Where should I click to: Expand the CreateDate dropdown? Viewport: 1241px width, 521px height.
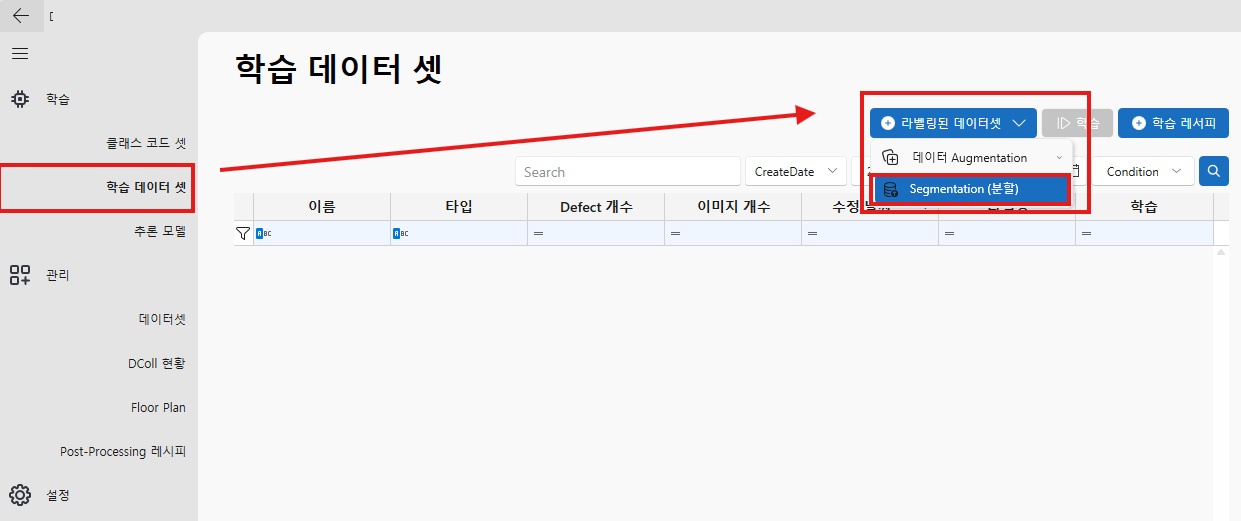pos(795,172)
